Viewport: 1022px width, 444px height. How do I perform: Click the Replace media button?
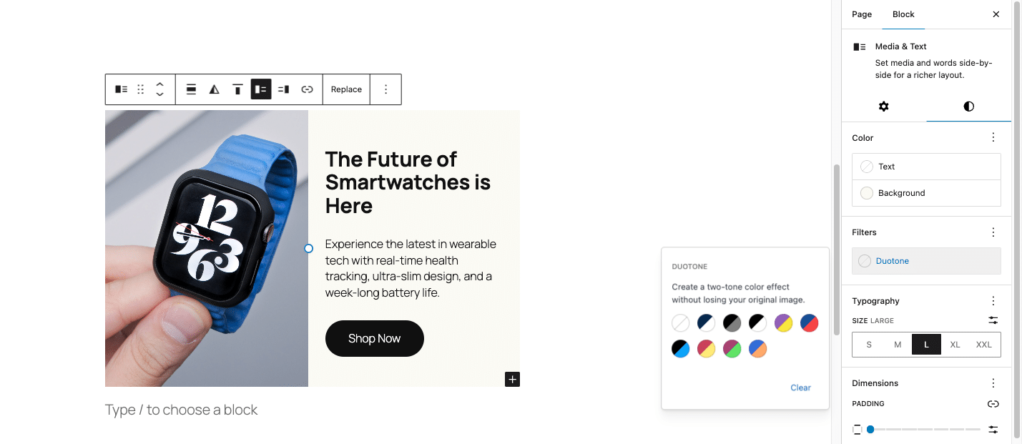tap(346, 89)
